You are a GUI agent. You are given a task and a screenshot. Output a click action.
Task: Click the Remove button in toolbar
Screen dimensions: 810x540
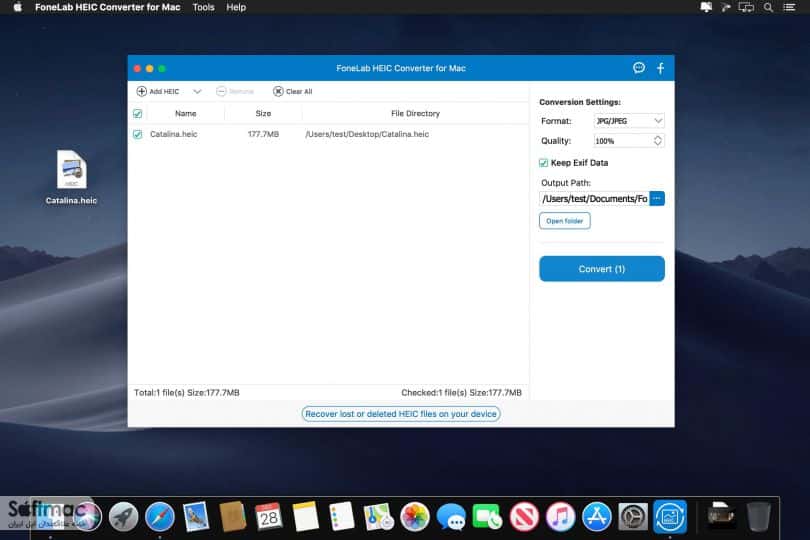click(x=235, y=91)
